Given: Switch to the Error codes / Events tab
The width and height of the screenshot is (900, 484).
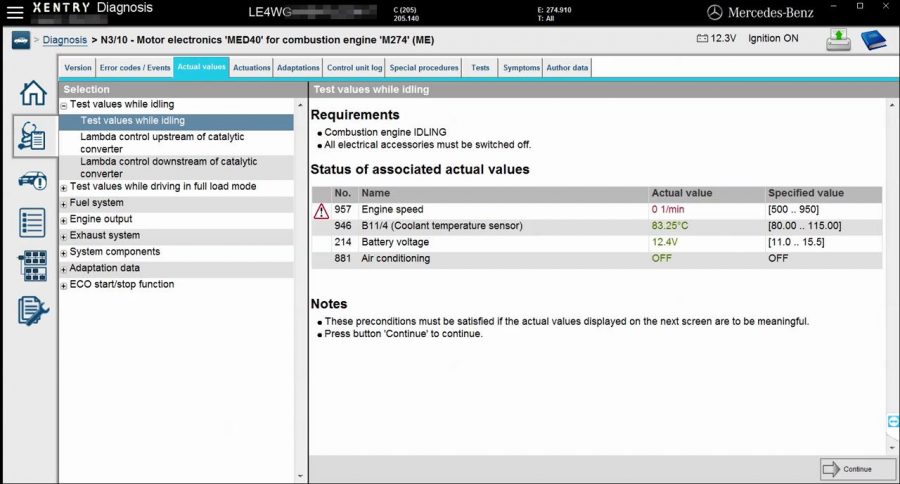Looking at the screenshot, I should [x=135, y=68].
